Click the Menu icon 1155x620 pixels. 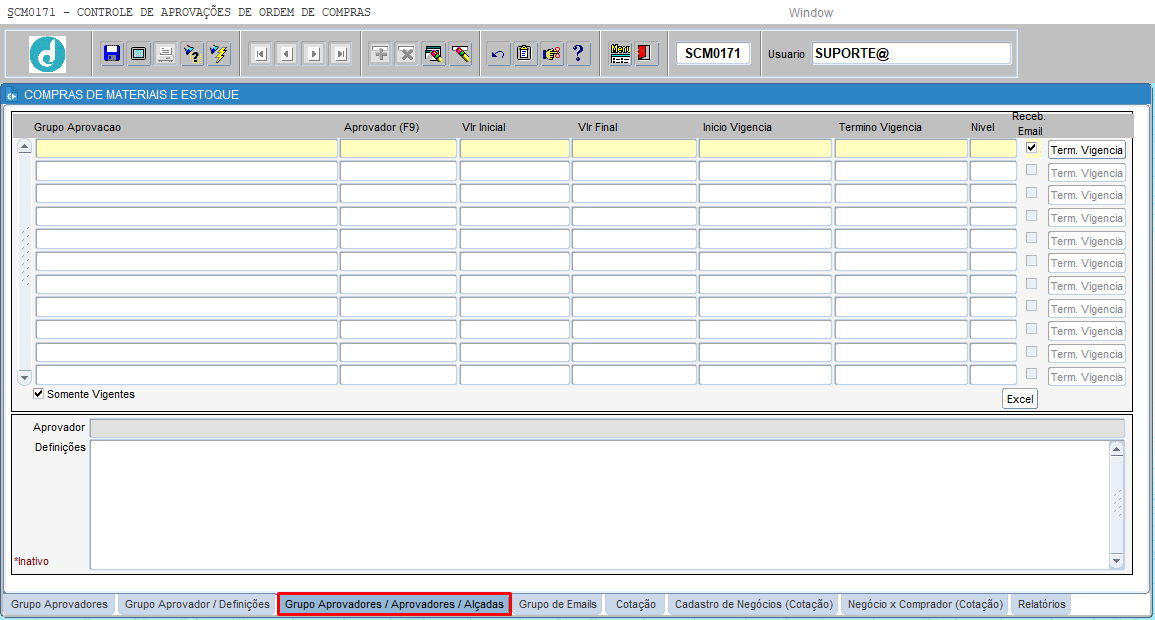click(x=620, y=54)
